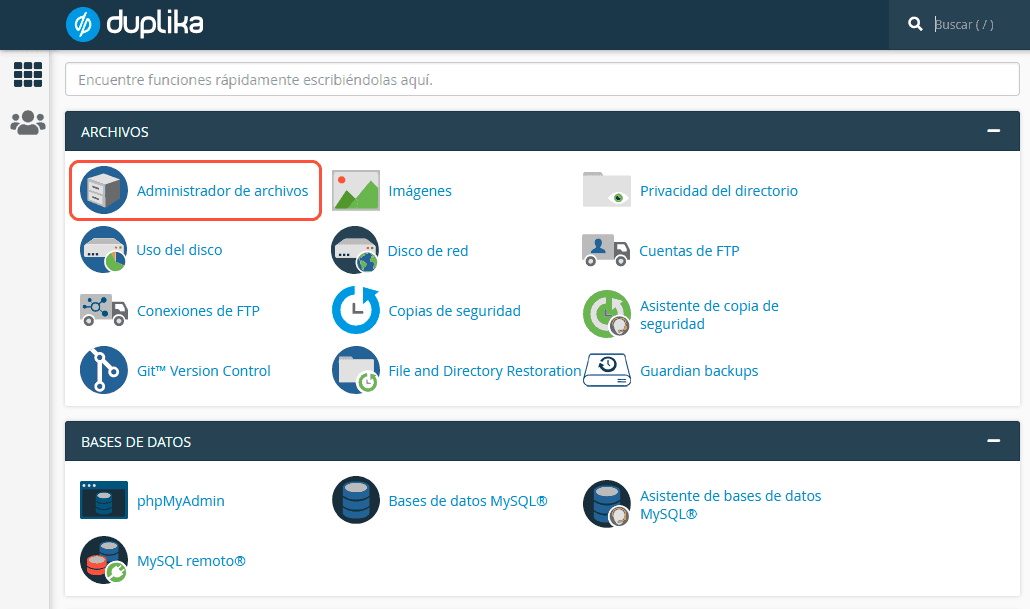Select the Cuentas de FTP icon
The image size is (1030, 609).
[x=606, y=250]
